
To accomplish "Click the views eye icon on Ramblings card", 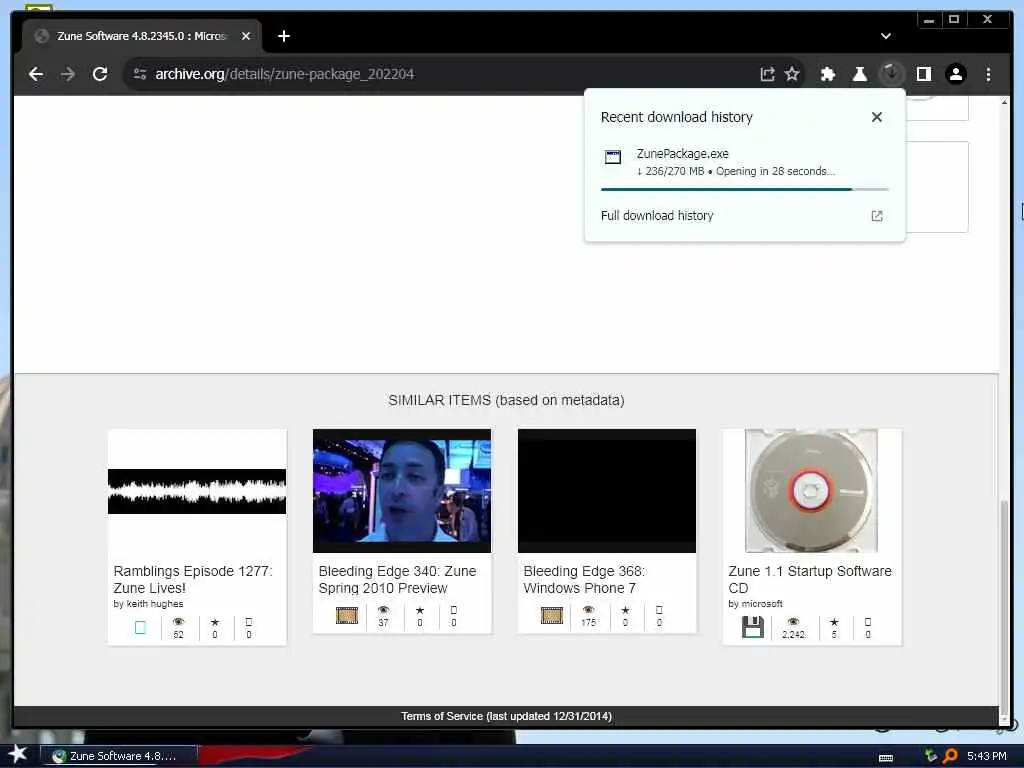I will click(178, 622).
